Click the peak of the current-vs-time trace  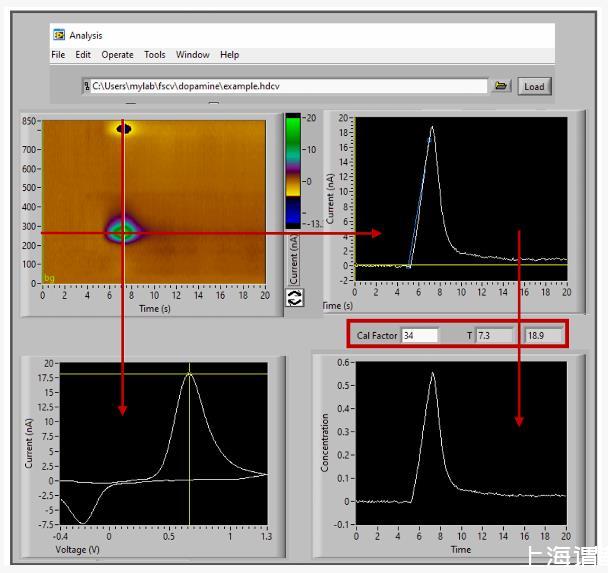pyautogui.click(x=432, y=127)
